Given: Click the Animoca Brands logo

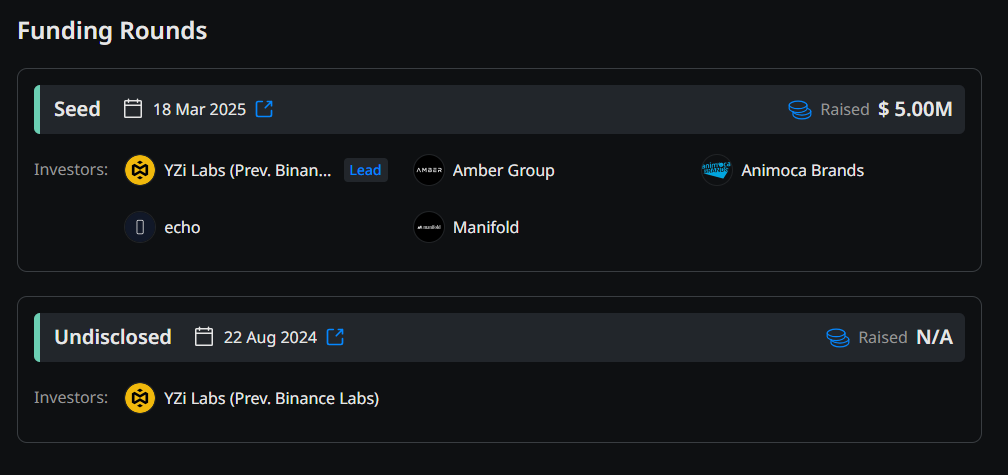Looking at the screenshot, I should [x=717, y=170].
